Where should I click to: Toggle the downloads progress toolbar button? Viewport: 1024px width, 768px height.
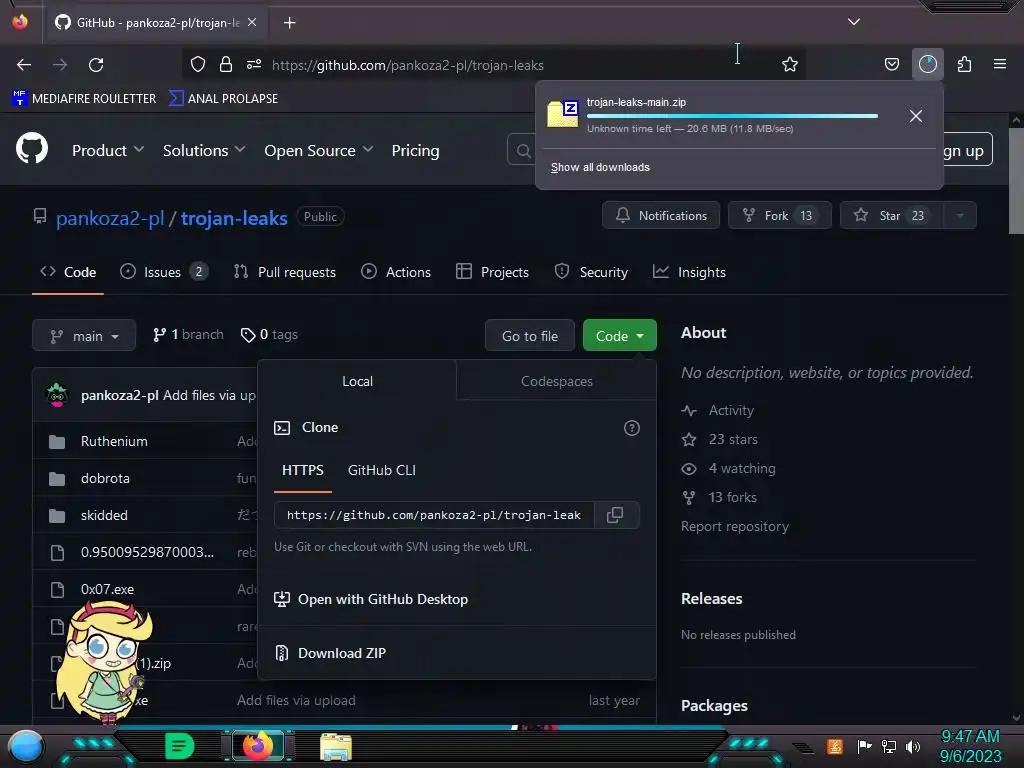click(x=927, y=64)
